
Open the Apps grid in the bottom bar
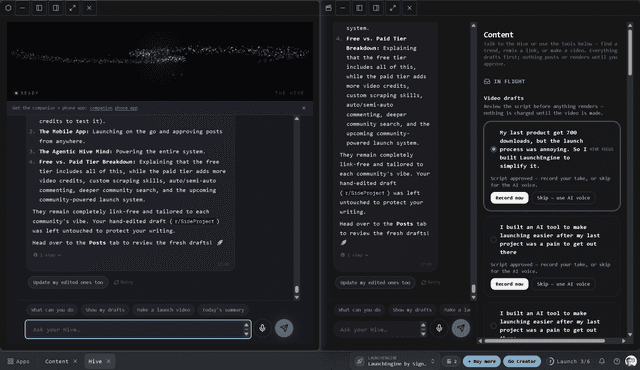click(x=18, y=361)
